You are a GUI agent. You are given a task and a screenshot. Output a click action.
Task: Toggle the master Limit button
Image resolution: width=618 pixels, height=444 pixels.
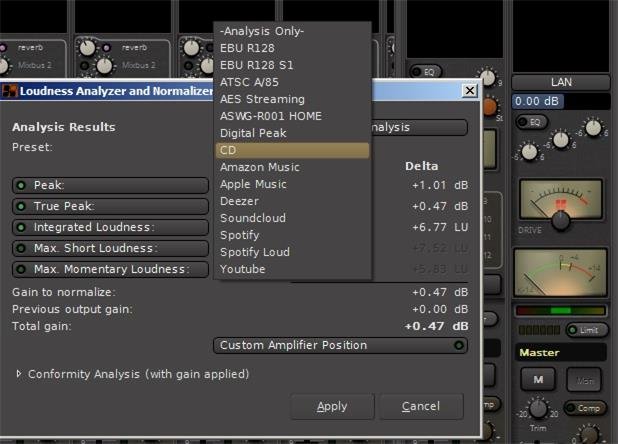587,330
